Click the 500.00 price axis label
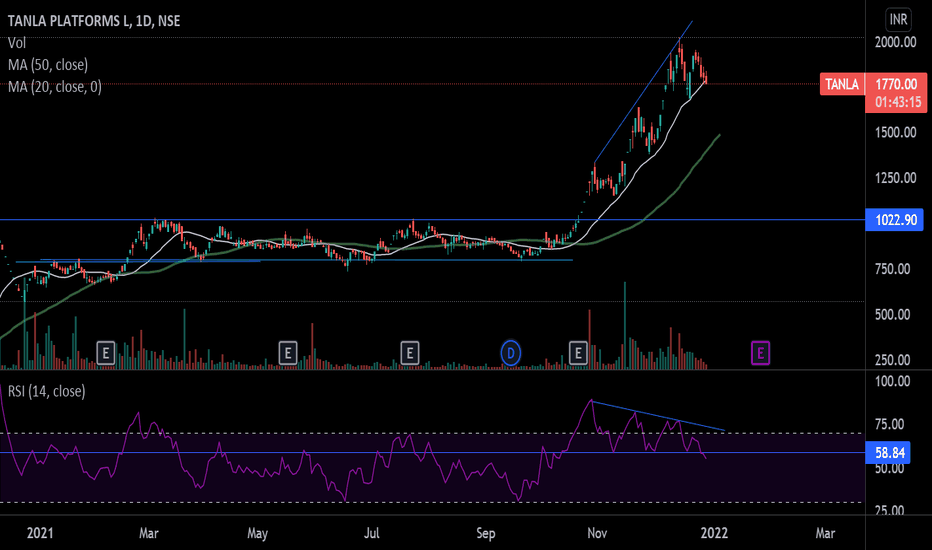 click(x=892, y=314)
